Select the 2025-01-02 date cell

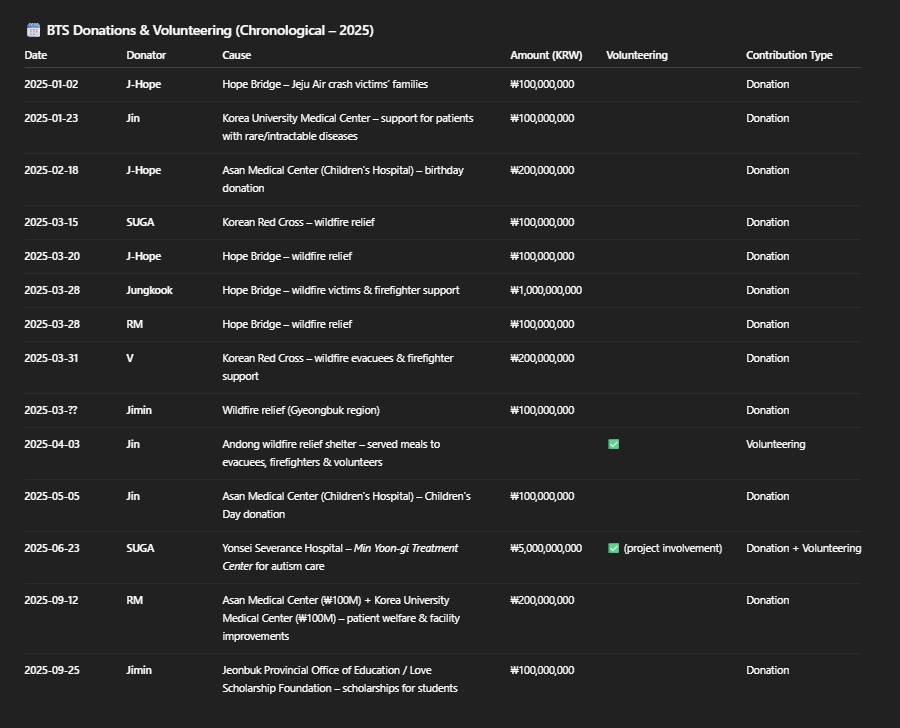[x=51, y=84]
